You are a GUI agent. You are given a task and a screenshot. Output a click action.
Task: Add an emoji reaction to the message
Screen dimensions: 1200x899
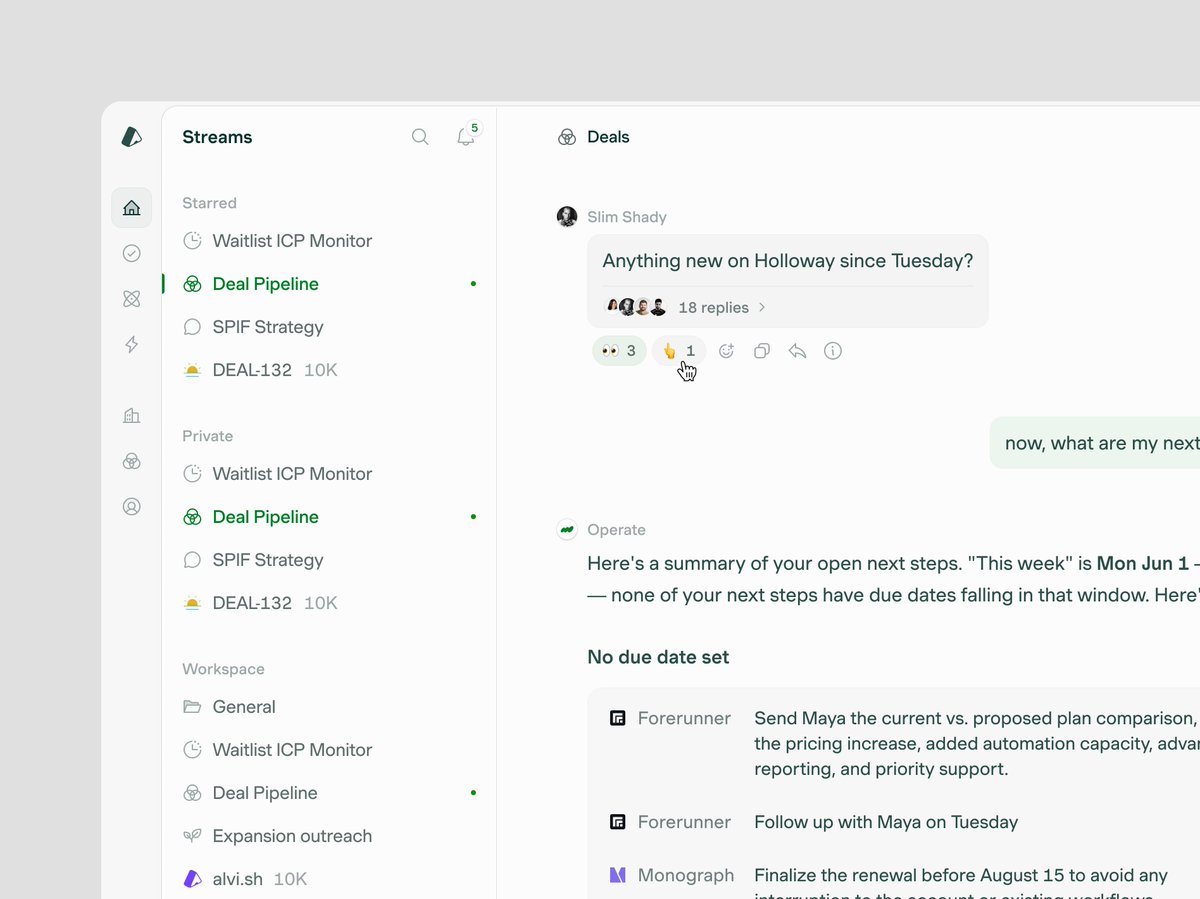point(727,351)
